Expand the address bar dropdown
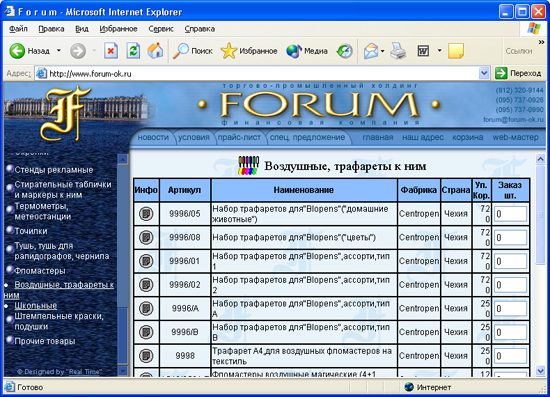Screen dimensions: 550x397 484,73
